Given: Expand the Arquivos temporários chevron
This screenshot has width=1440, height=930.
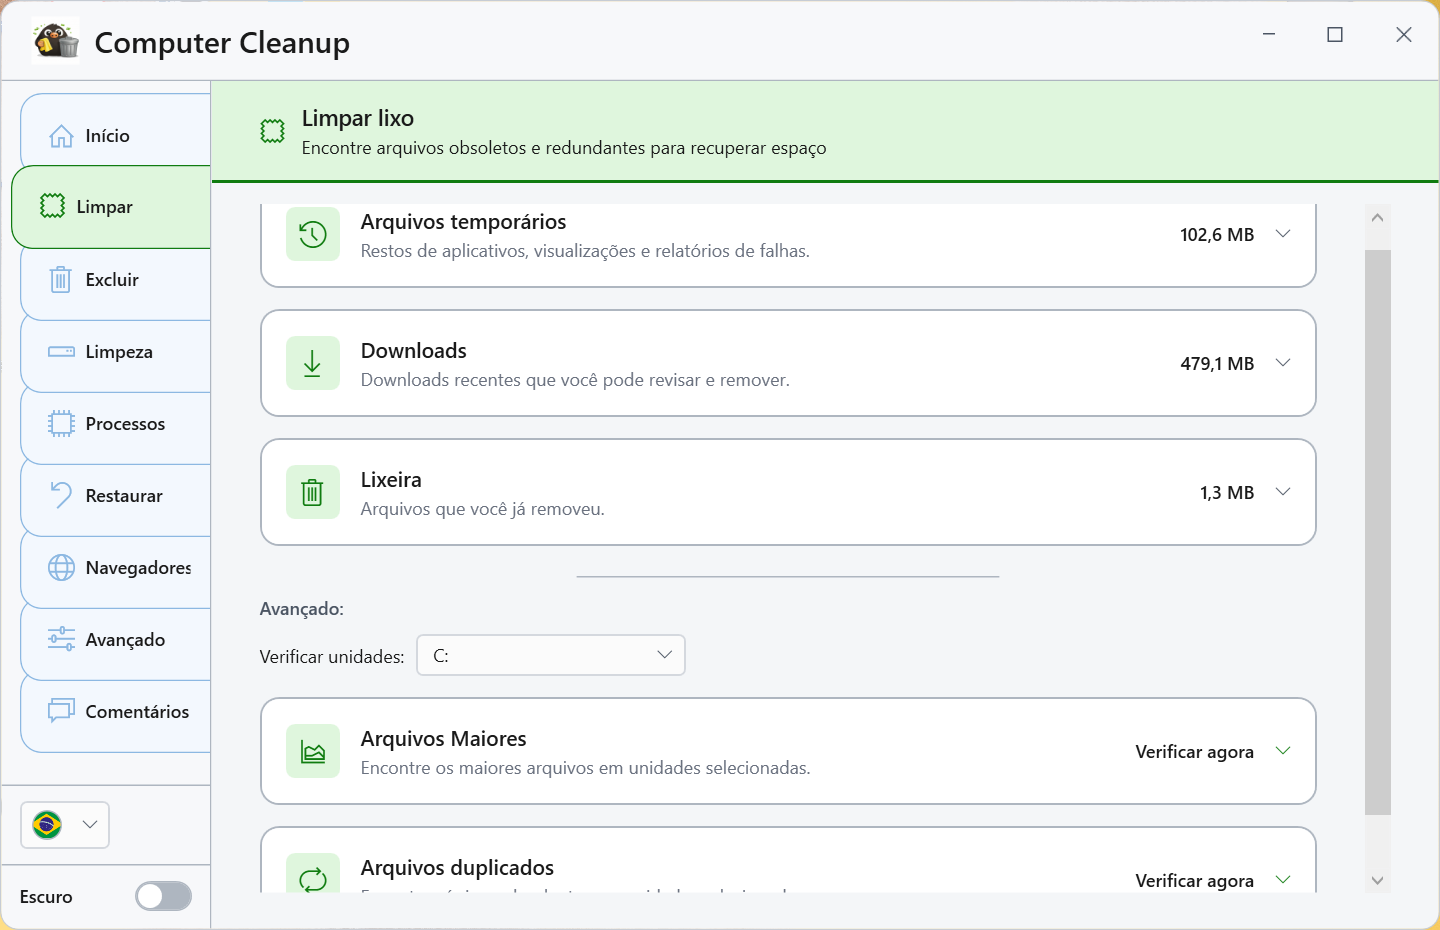Looking at the screenshot, I should [x=1283, y=234].
